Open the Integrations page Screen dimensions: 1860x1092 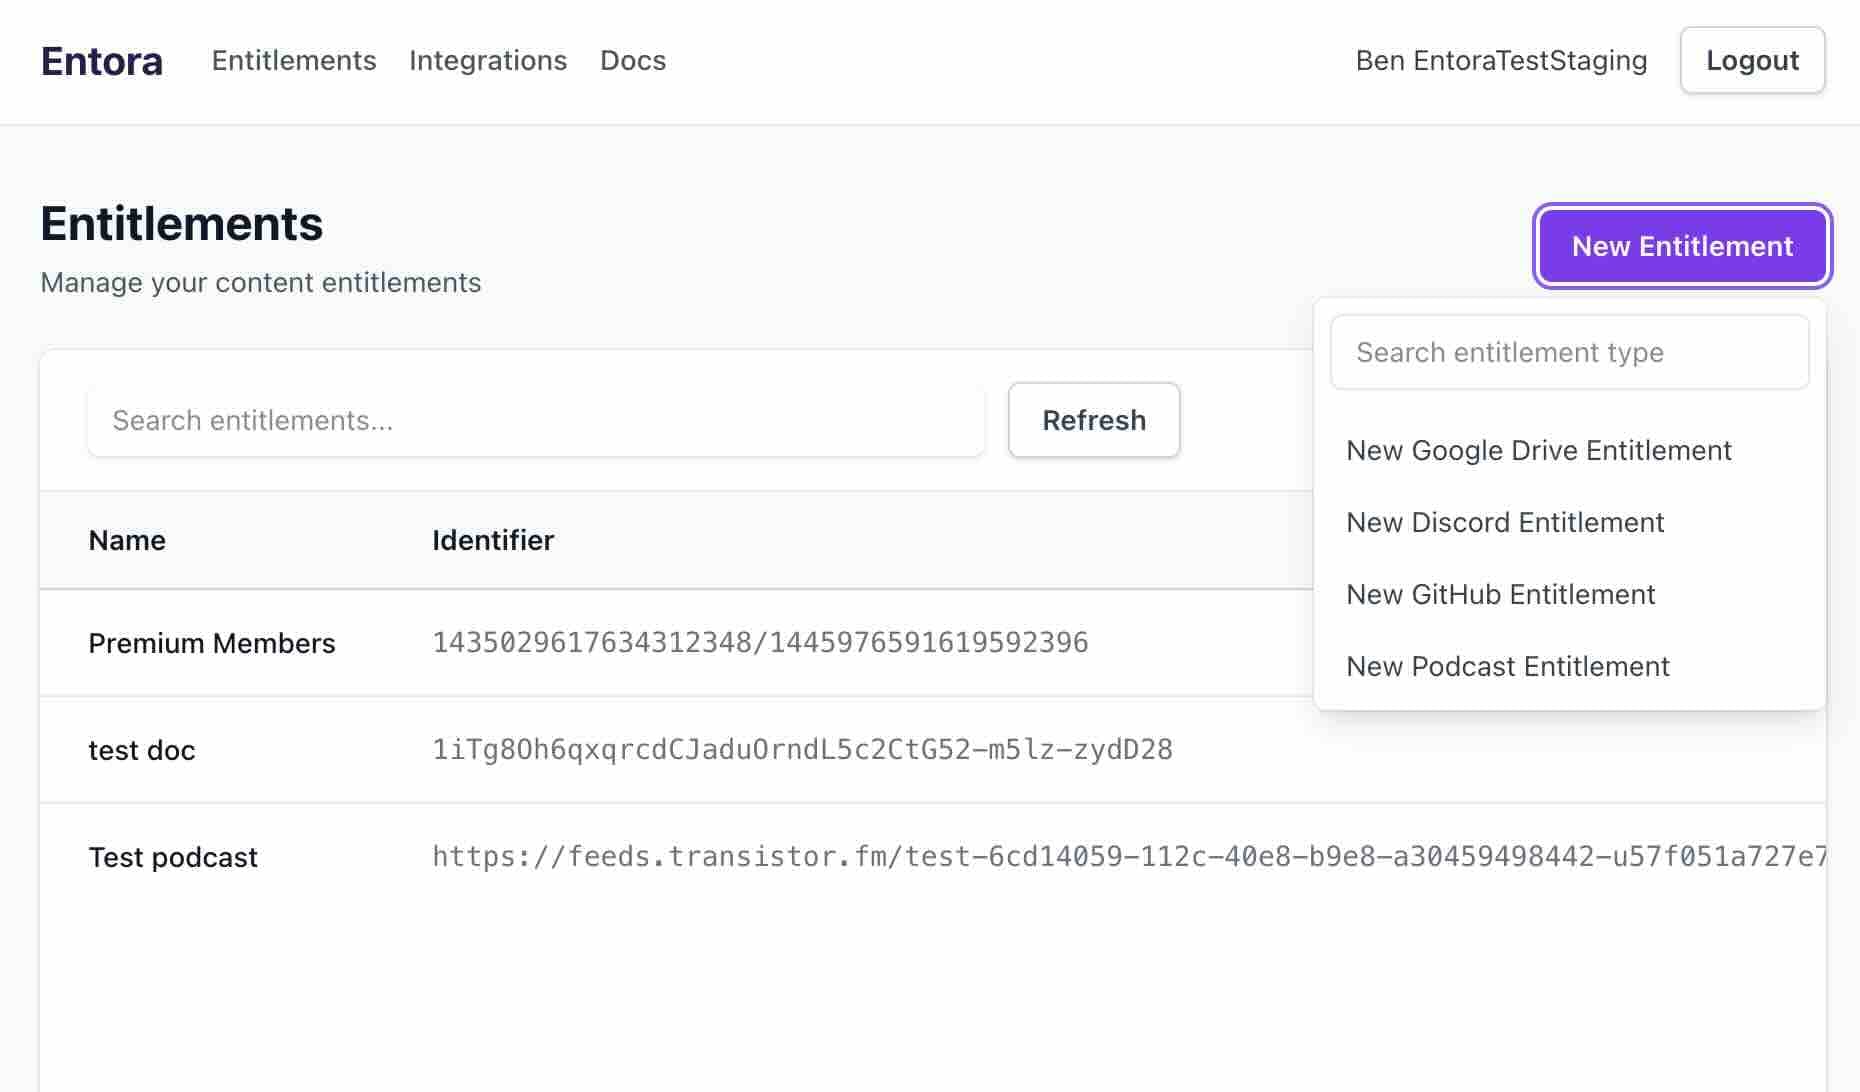(488, 60)
